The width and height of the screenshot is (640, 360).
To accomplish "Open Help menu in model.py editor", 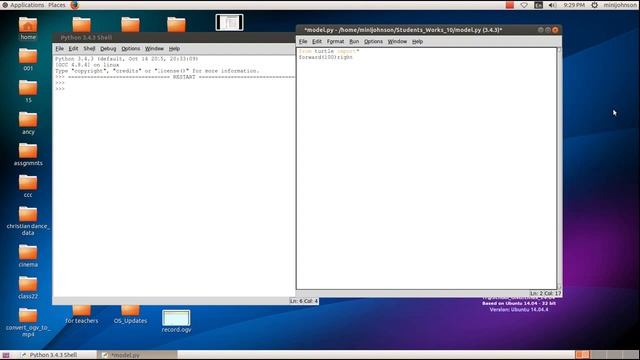I will click(x=417, y=42).
